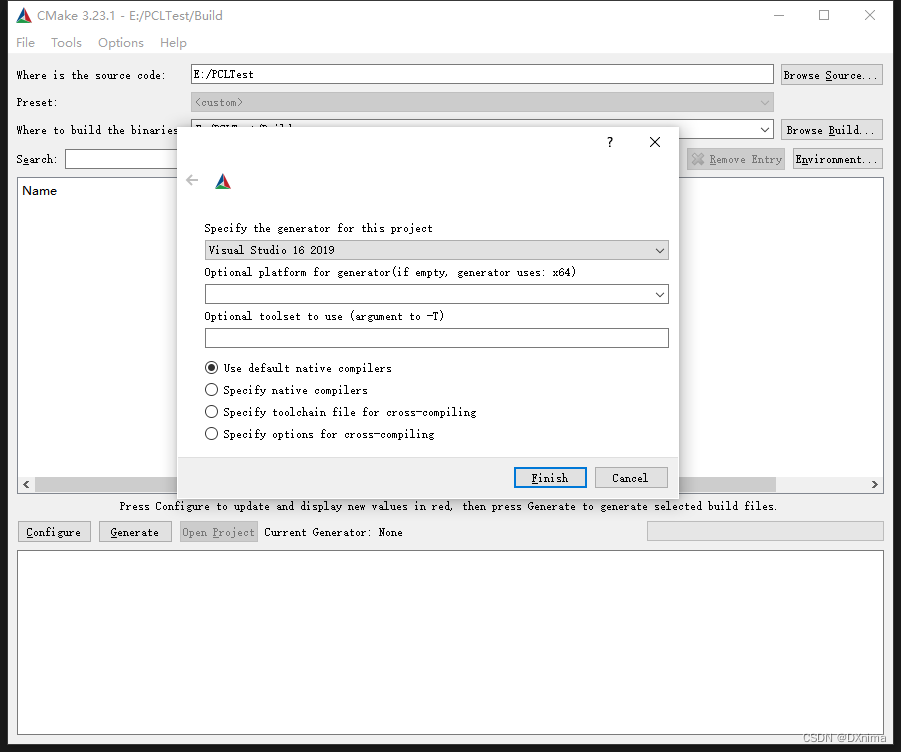
Task: Click the Cancel button in the dialog
Action: tap(631, 477)
